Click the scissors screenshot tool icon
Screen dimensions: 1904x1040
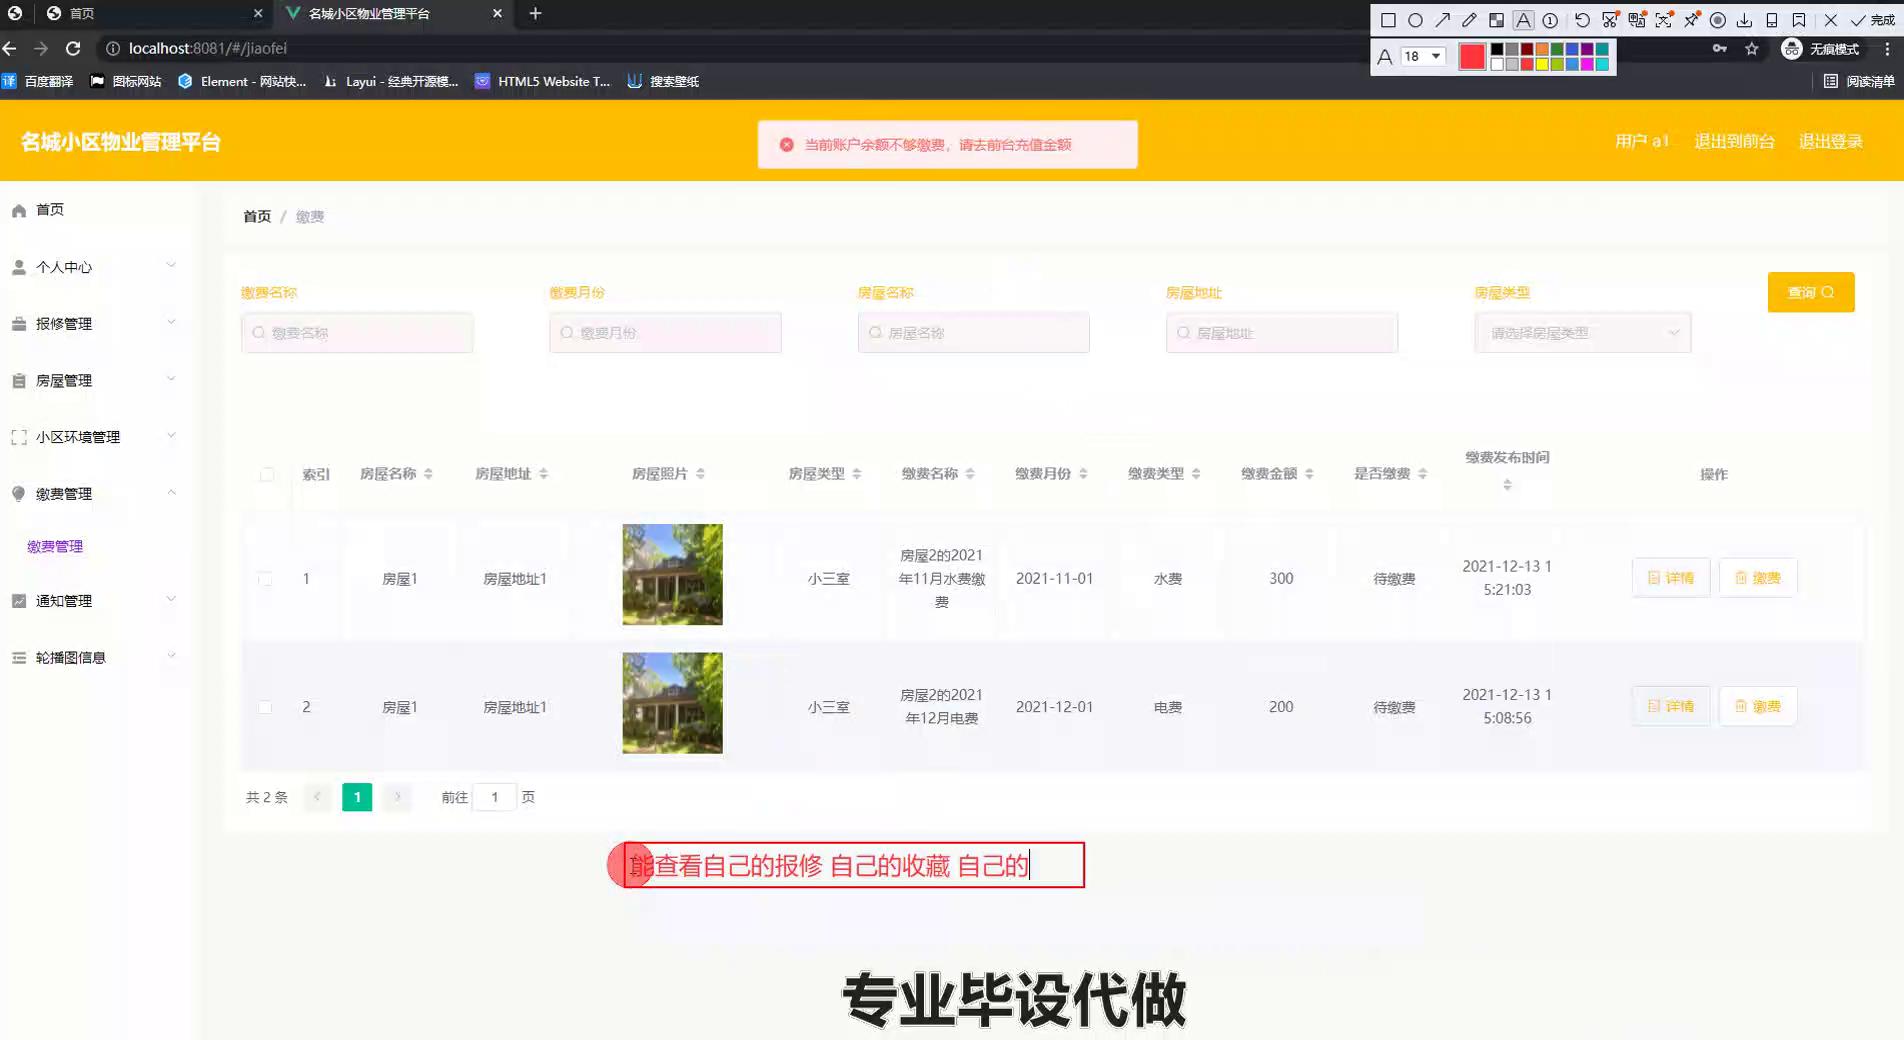1609,20
